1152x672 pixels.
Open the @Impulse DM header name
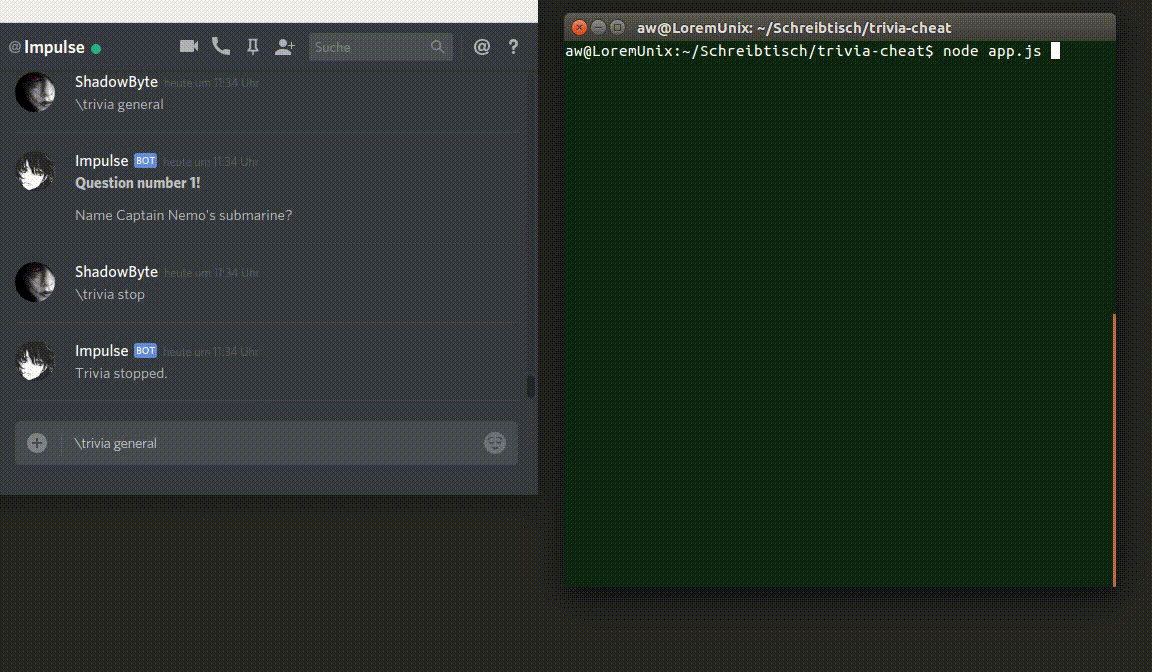click(x=50, y=47)
